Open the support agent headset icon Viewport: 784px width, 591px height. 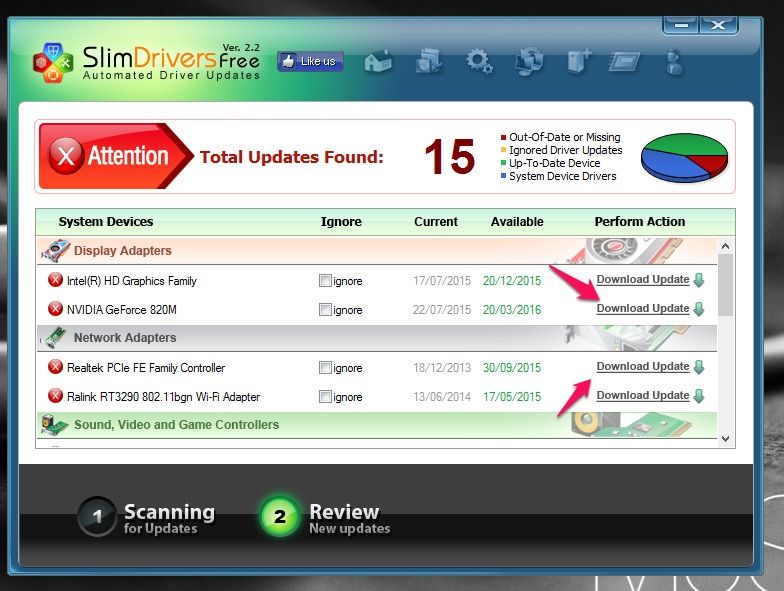pos(674,62)
